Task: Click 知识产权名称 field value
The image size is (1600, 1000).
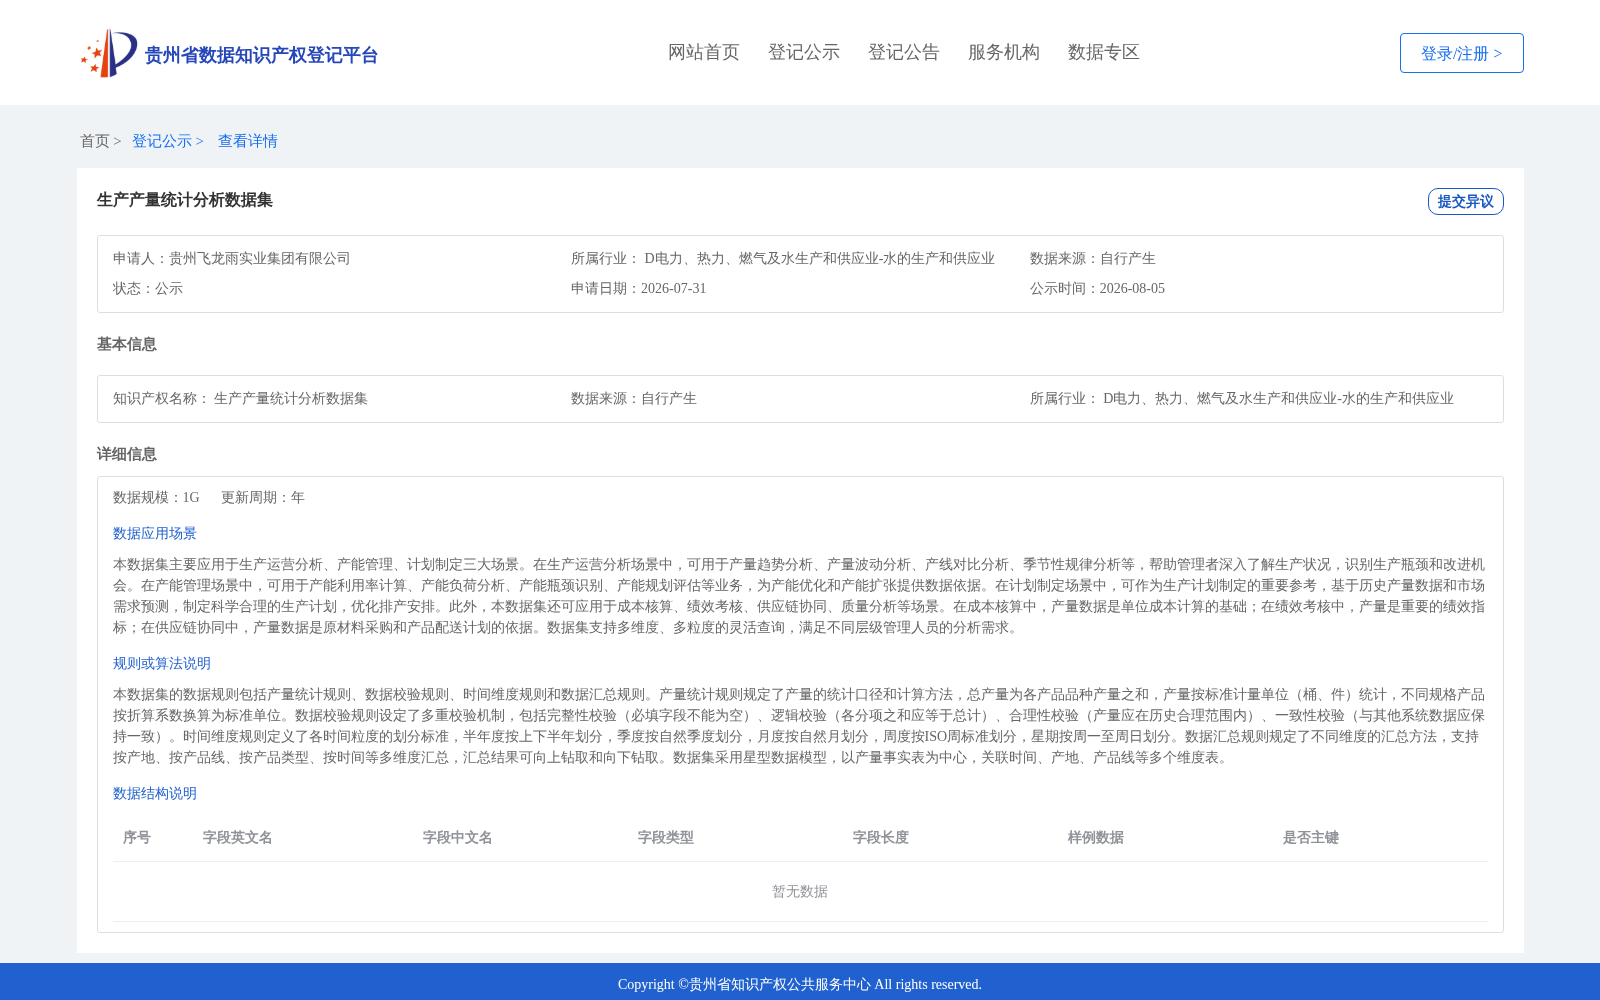Action: click(x=291, y=398)
